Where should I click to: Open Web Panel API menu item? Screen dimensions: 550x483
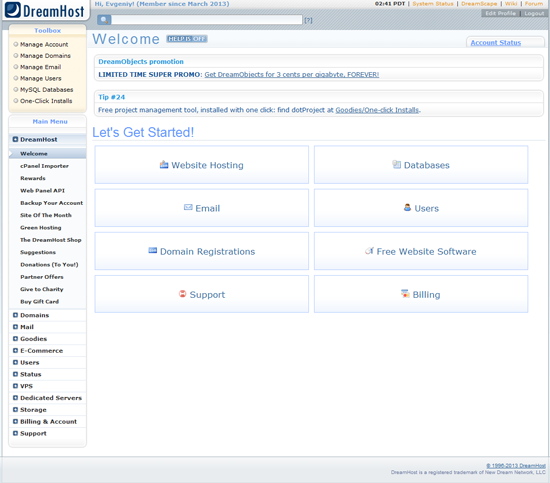coord(42,190)
